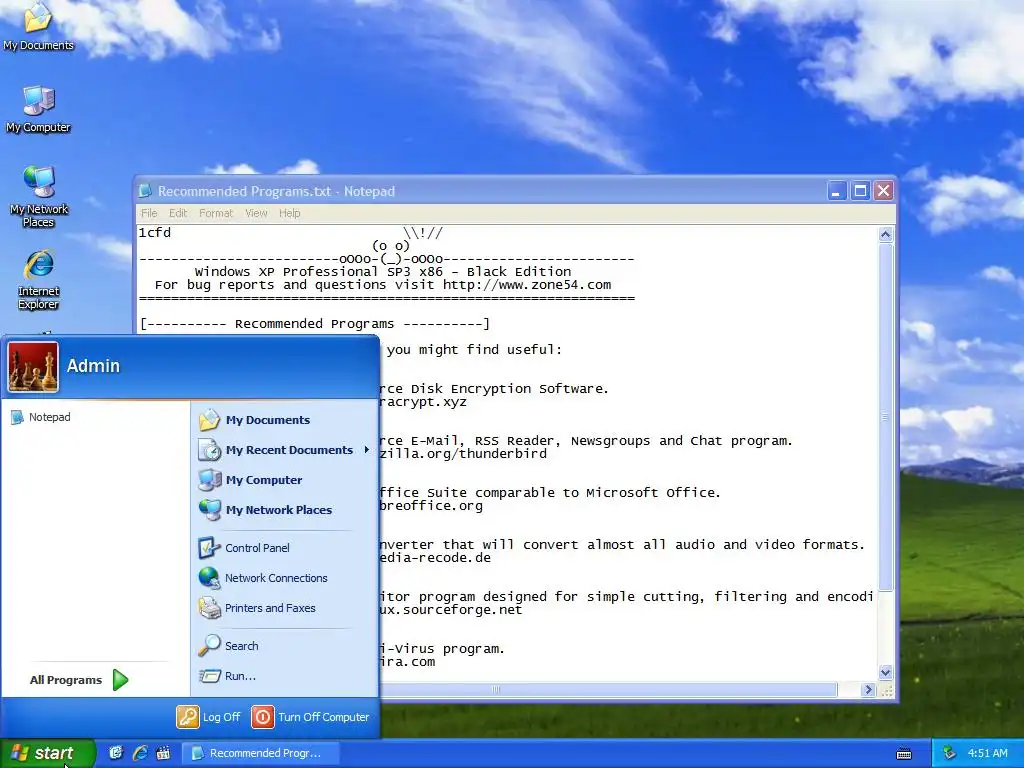Click the Notepad vertical scrollbar thumb
1024x768 pixels.
coord(886,417)
